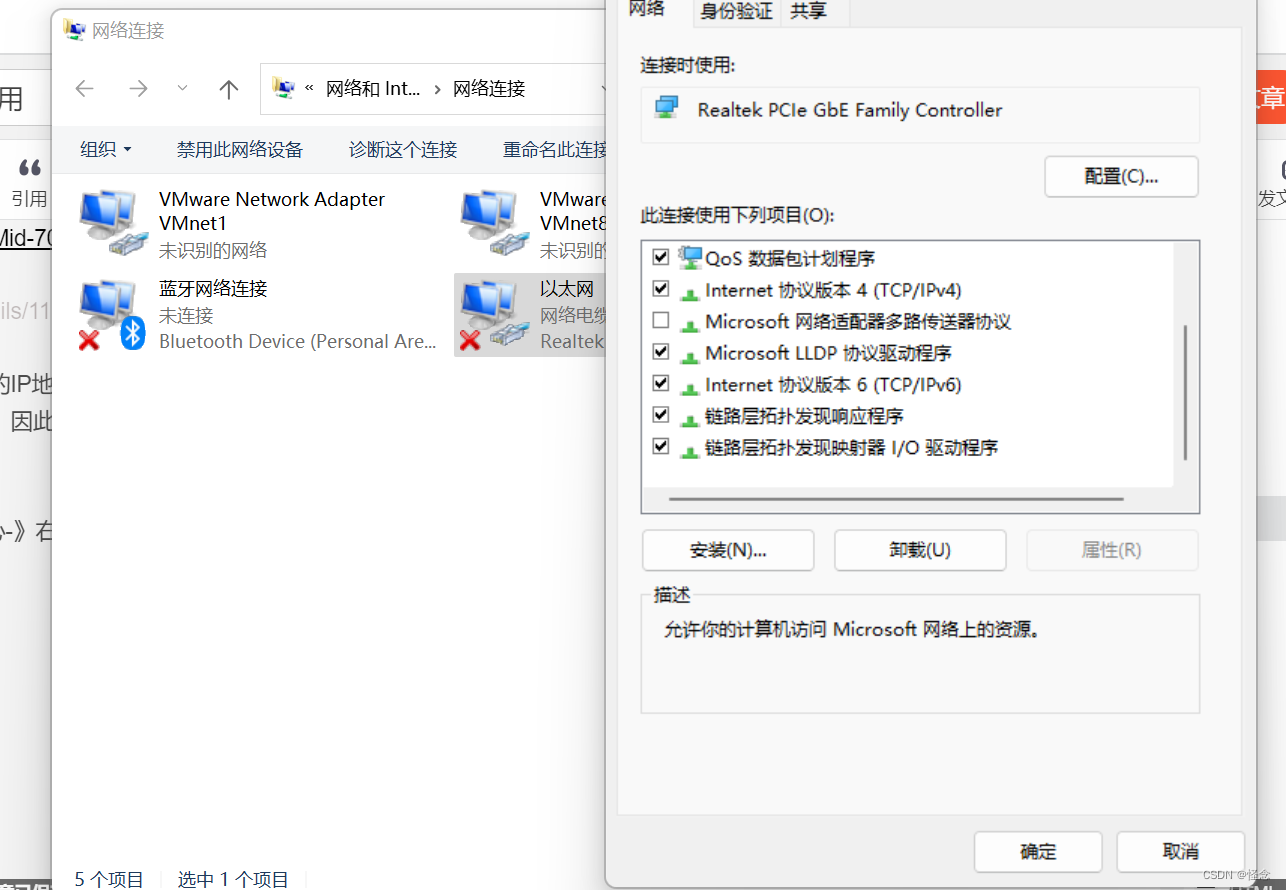1286x890 pixels.
Task: Click the Ethernet (以太网) adapter icon
Action: (494, 315)
